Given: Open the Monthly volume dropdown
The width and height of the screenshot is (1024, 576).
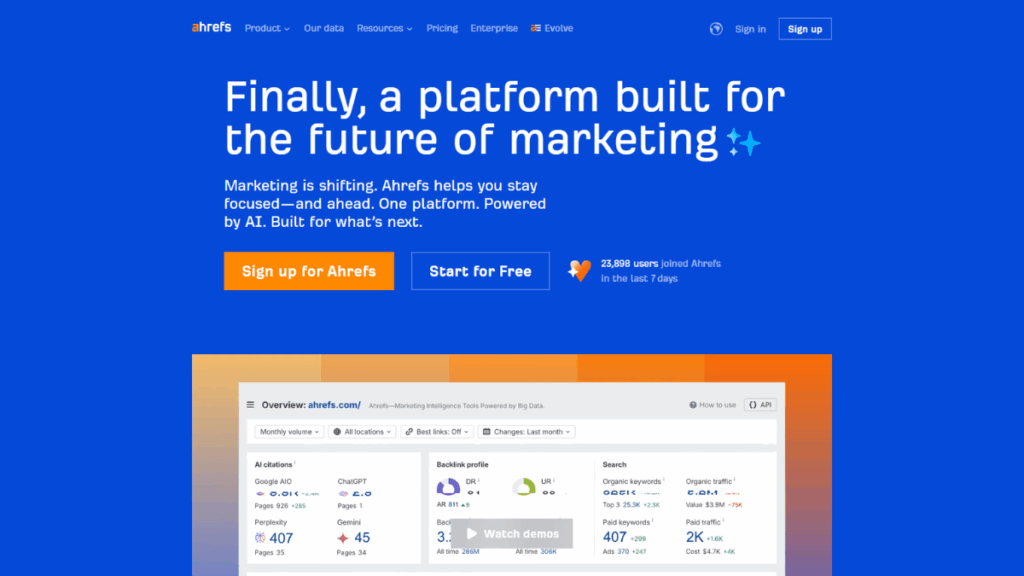Looking at the screenshot, I should pyautogui.click(x=288, y=432).
